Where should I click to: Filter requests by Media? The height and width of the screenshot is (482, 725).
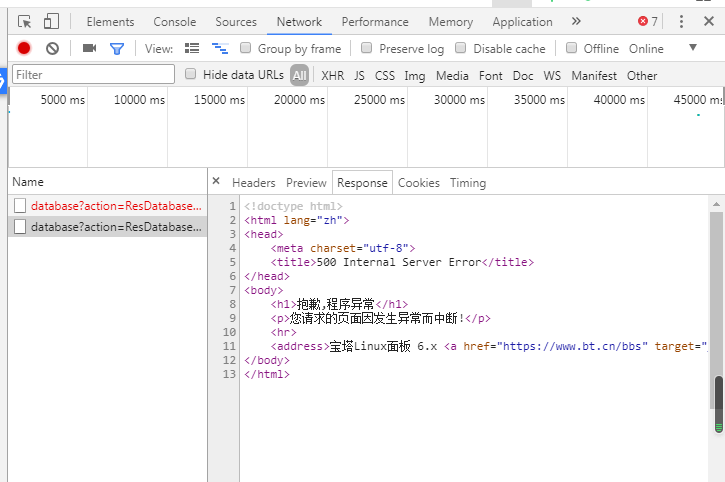coord(452,75)
